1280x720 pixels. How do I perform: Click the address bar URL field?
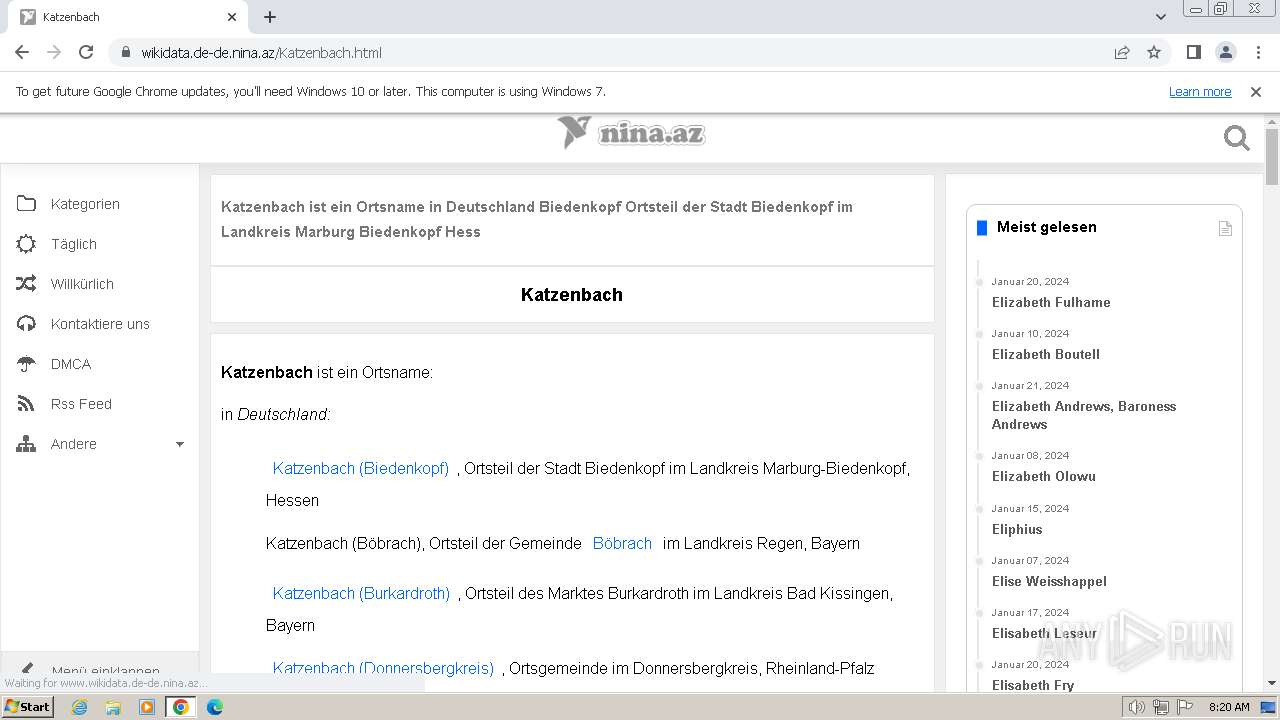tap(600, 53)
